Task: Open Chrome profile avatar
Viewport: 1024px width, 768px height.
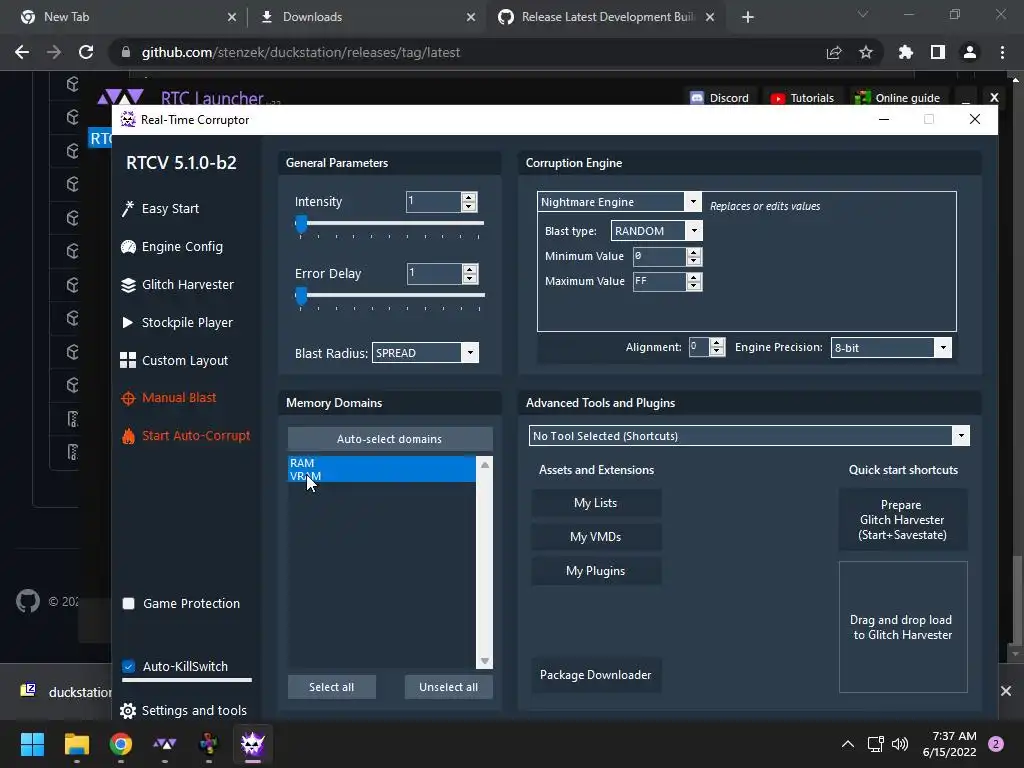Action: (970, 52)
